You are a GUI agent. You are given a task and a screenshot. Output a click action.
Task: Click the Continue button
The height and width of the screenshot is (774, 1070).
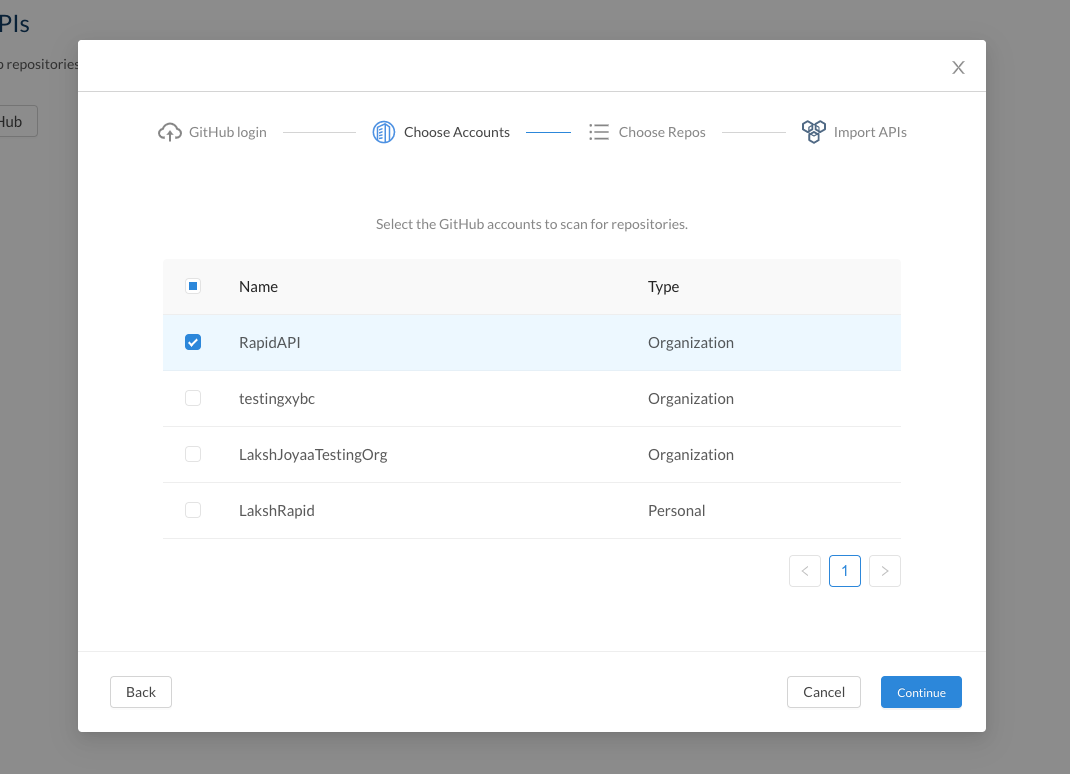(x=921, y=692)
